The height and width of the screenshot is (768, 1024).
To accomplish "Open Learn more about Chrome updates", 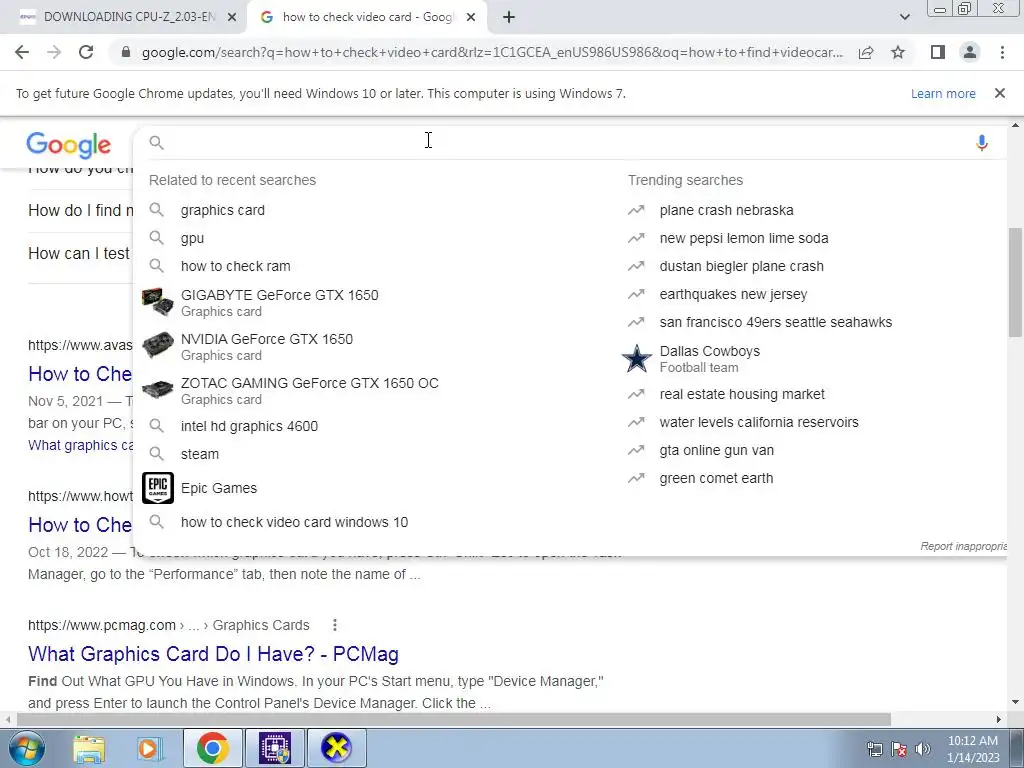I will point(943,93).
